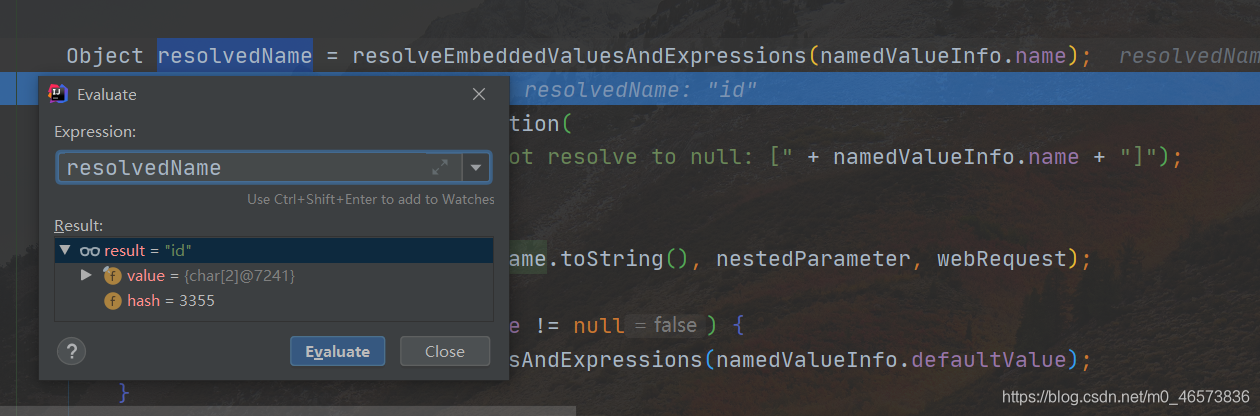The width and height of the screenshot is (1260, 416).
Task: Click the IntelliJ icon in Evaluate title bar
Action: click(59, 94)
